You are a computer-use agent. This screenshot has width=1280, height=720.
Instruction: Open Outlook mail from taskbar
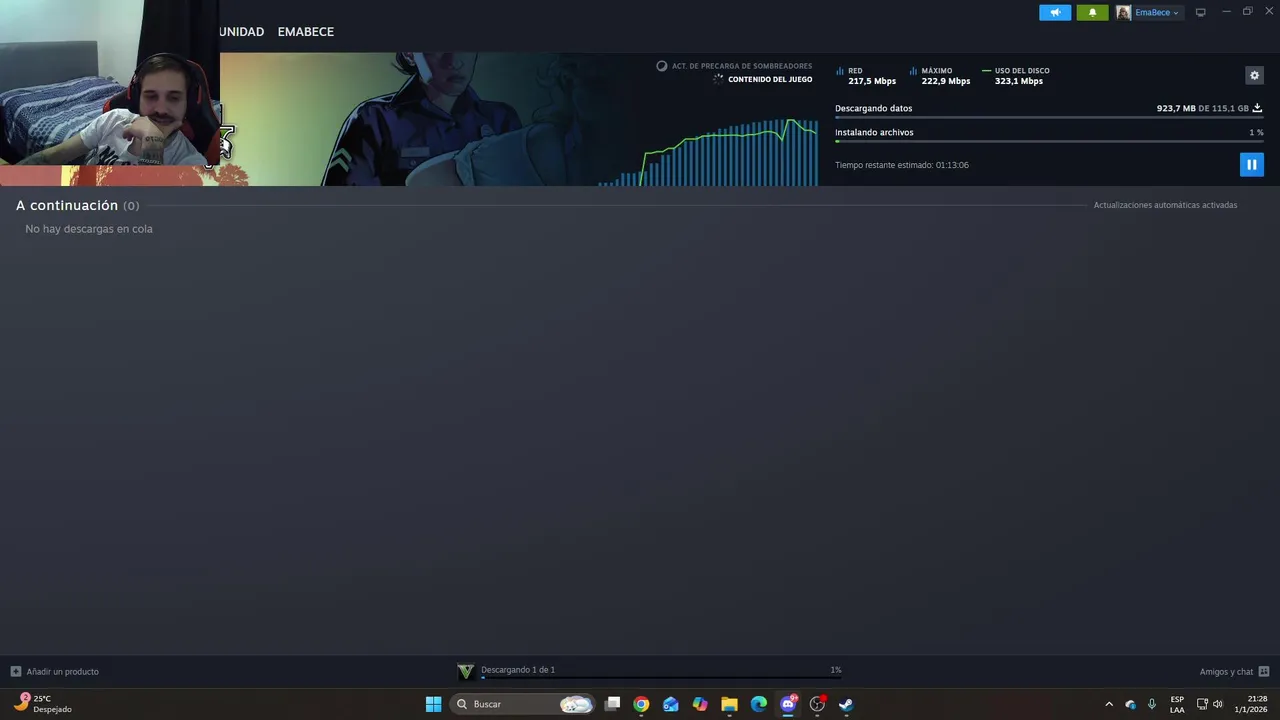tap(670, 704)
